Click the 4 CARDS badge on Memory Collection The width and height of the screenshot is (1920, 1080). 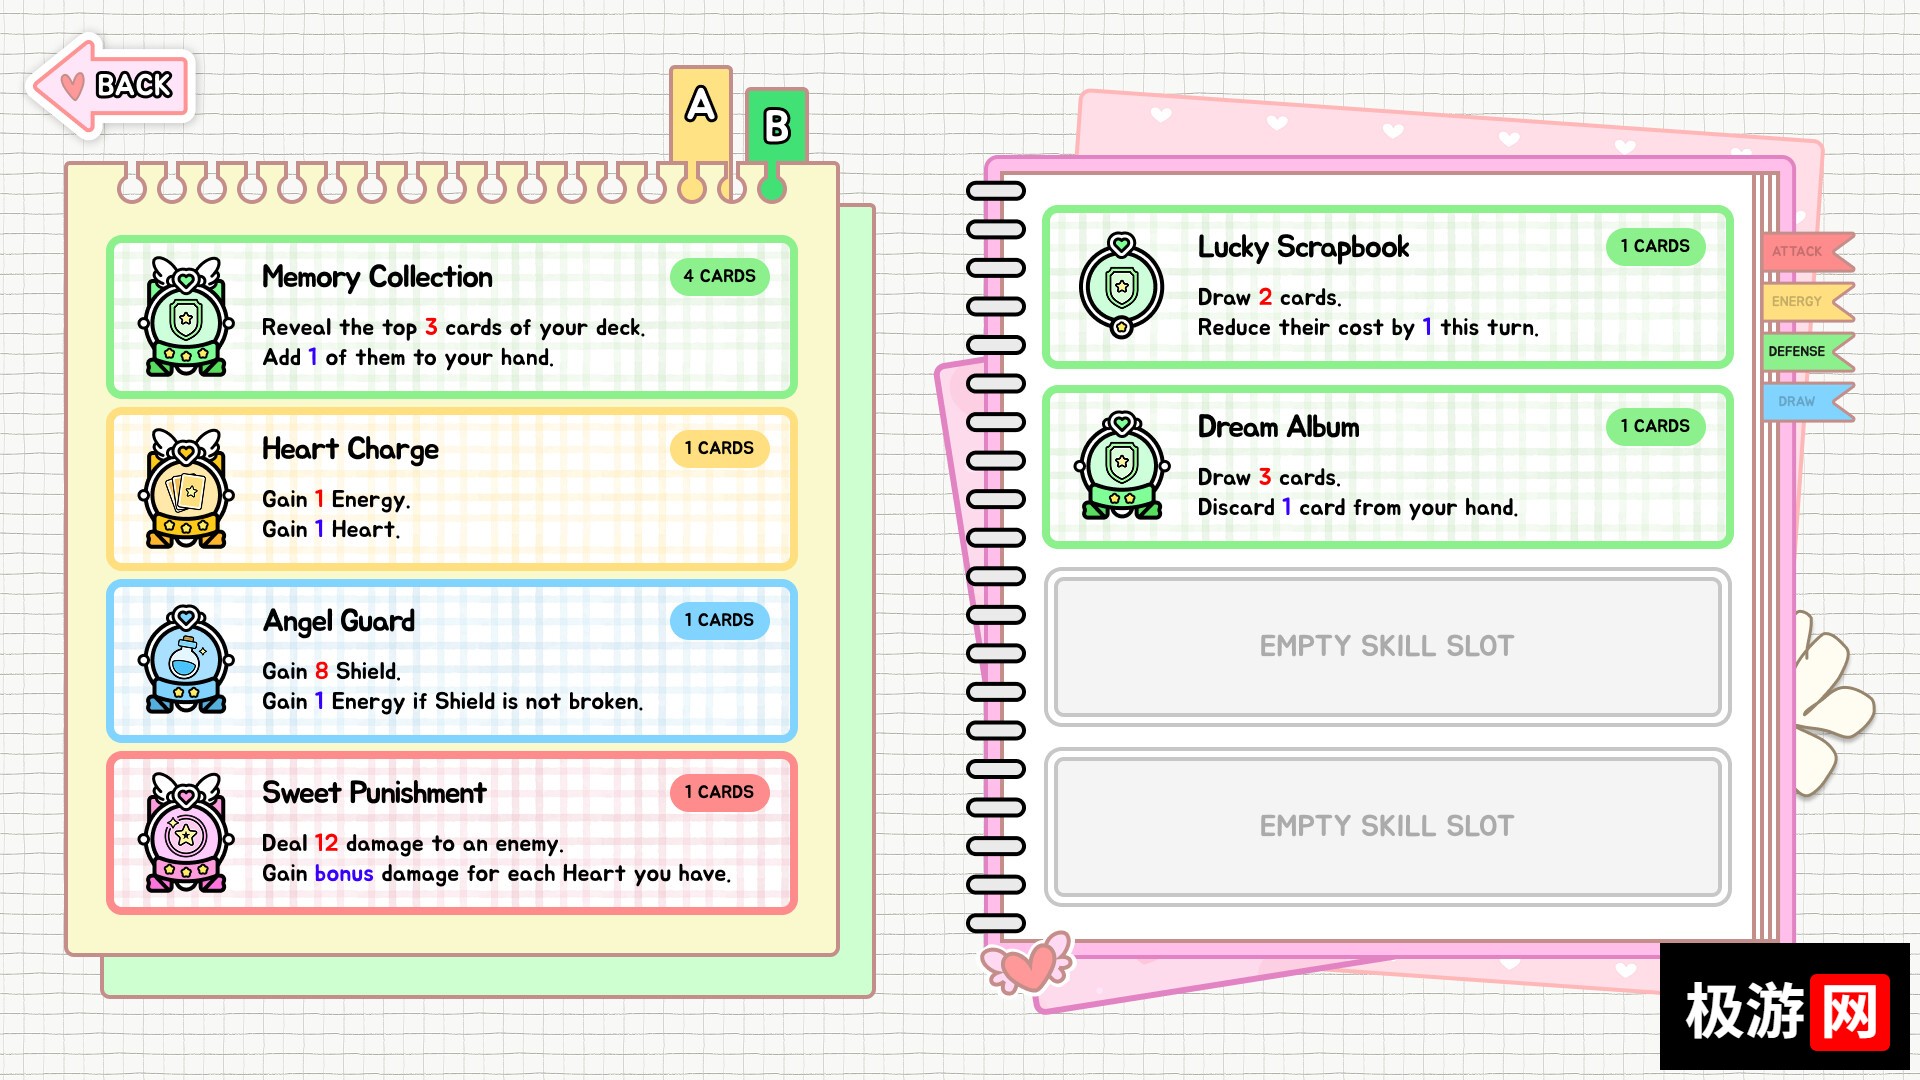(x=720, y=276)
